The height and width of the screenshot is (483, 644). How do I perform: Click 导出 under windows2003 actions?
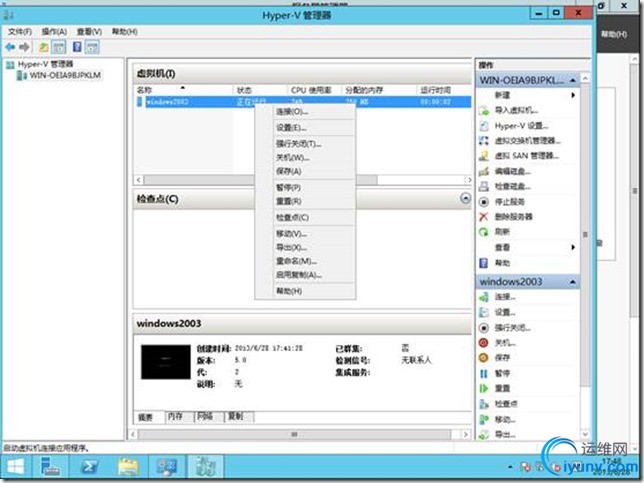(505, 434)
